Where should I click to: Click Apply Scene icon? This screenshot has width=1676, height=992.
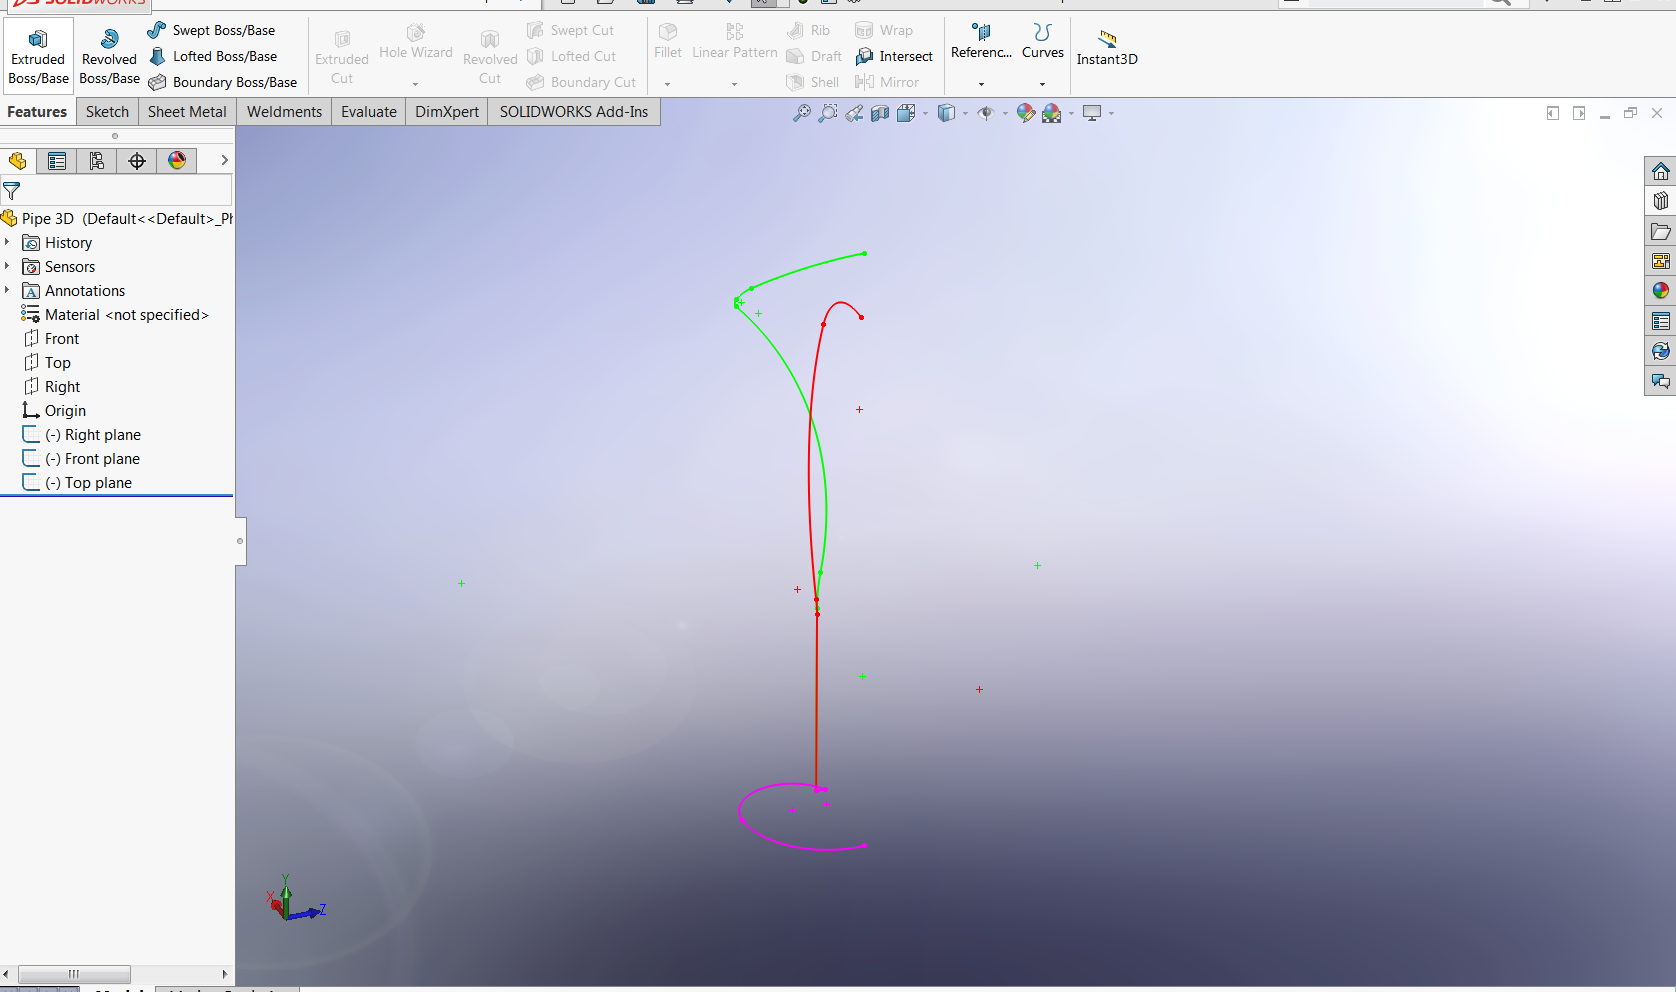pos(1051,113)
